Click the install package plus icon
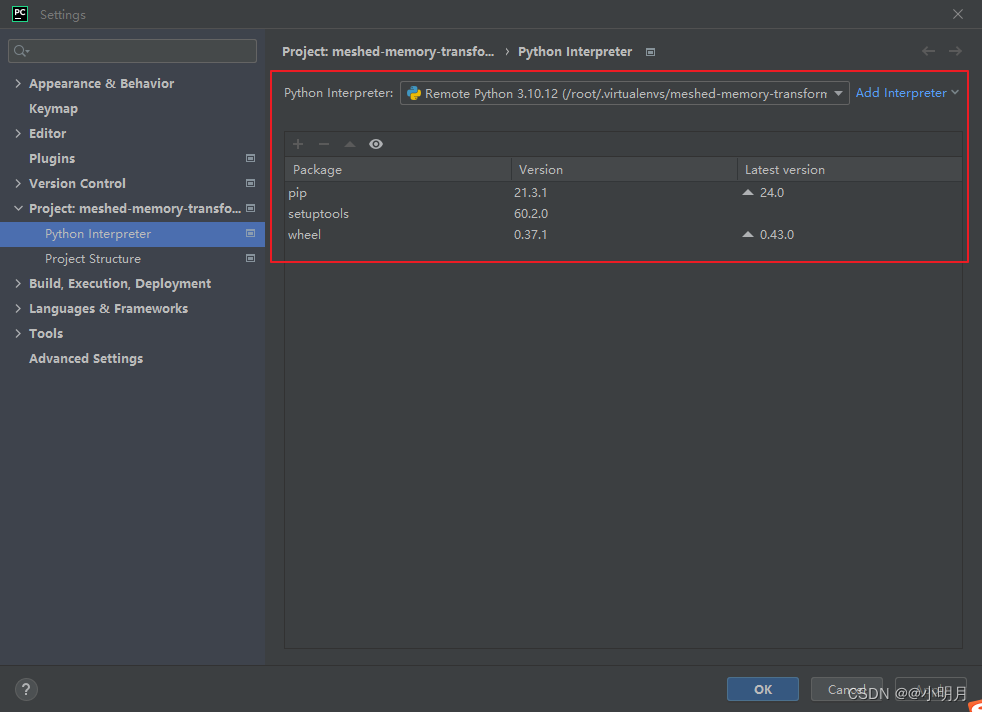 click(x=298, y=144)
